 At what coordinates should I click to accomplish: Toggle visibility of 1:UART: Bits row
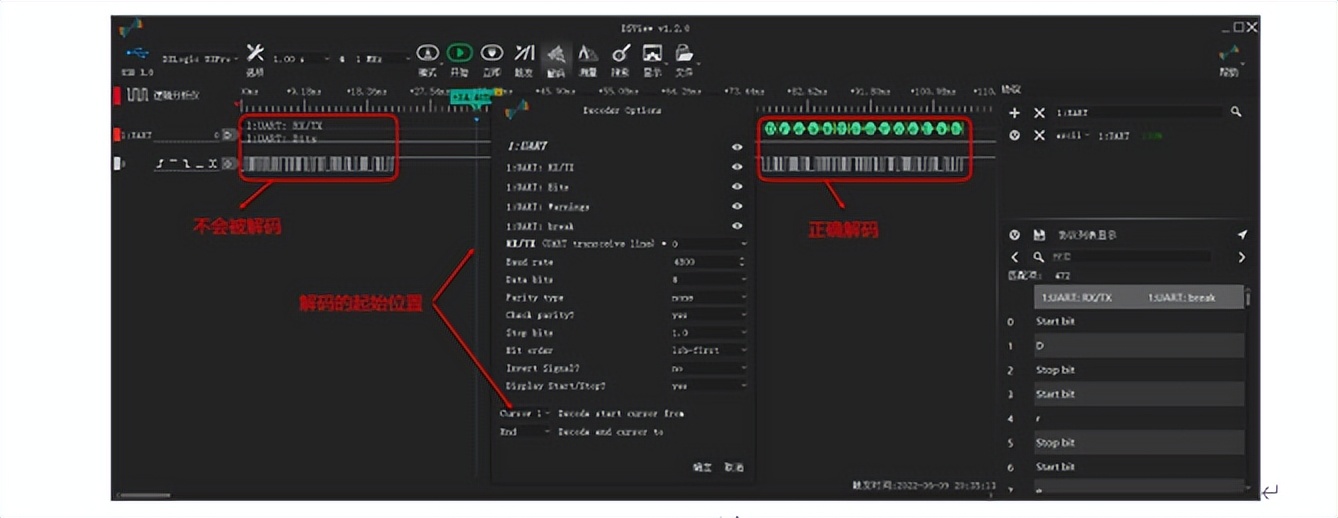click(737, 187)
